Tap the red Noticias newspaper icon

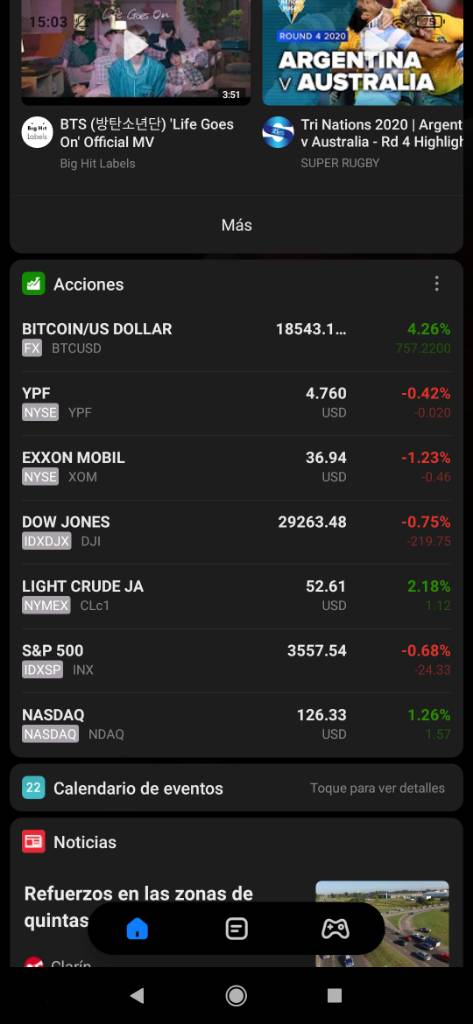click(33, 841)
